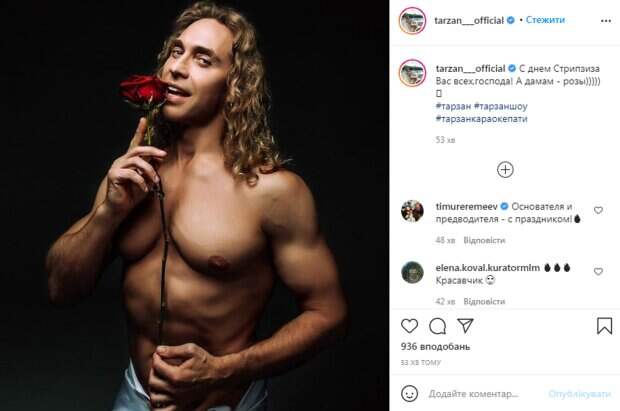Share the post with the paper plane icon
Image resolution: width=620 pixels, height=411 pixels.
pos(465,326)
